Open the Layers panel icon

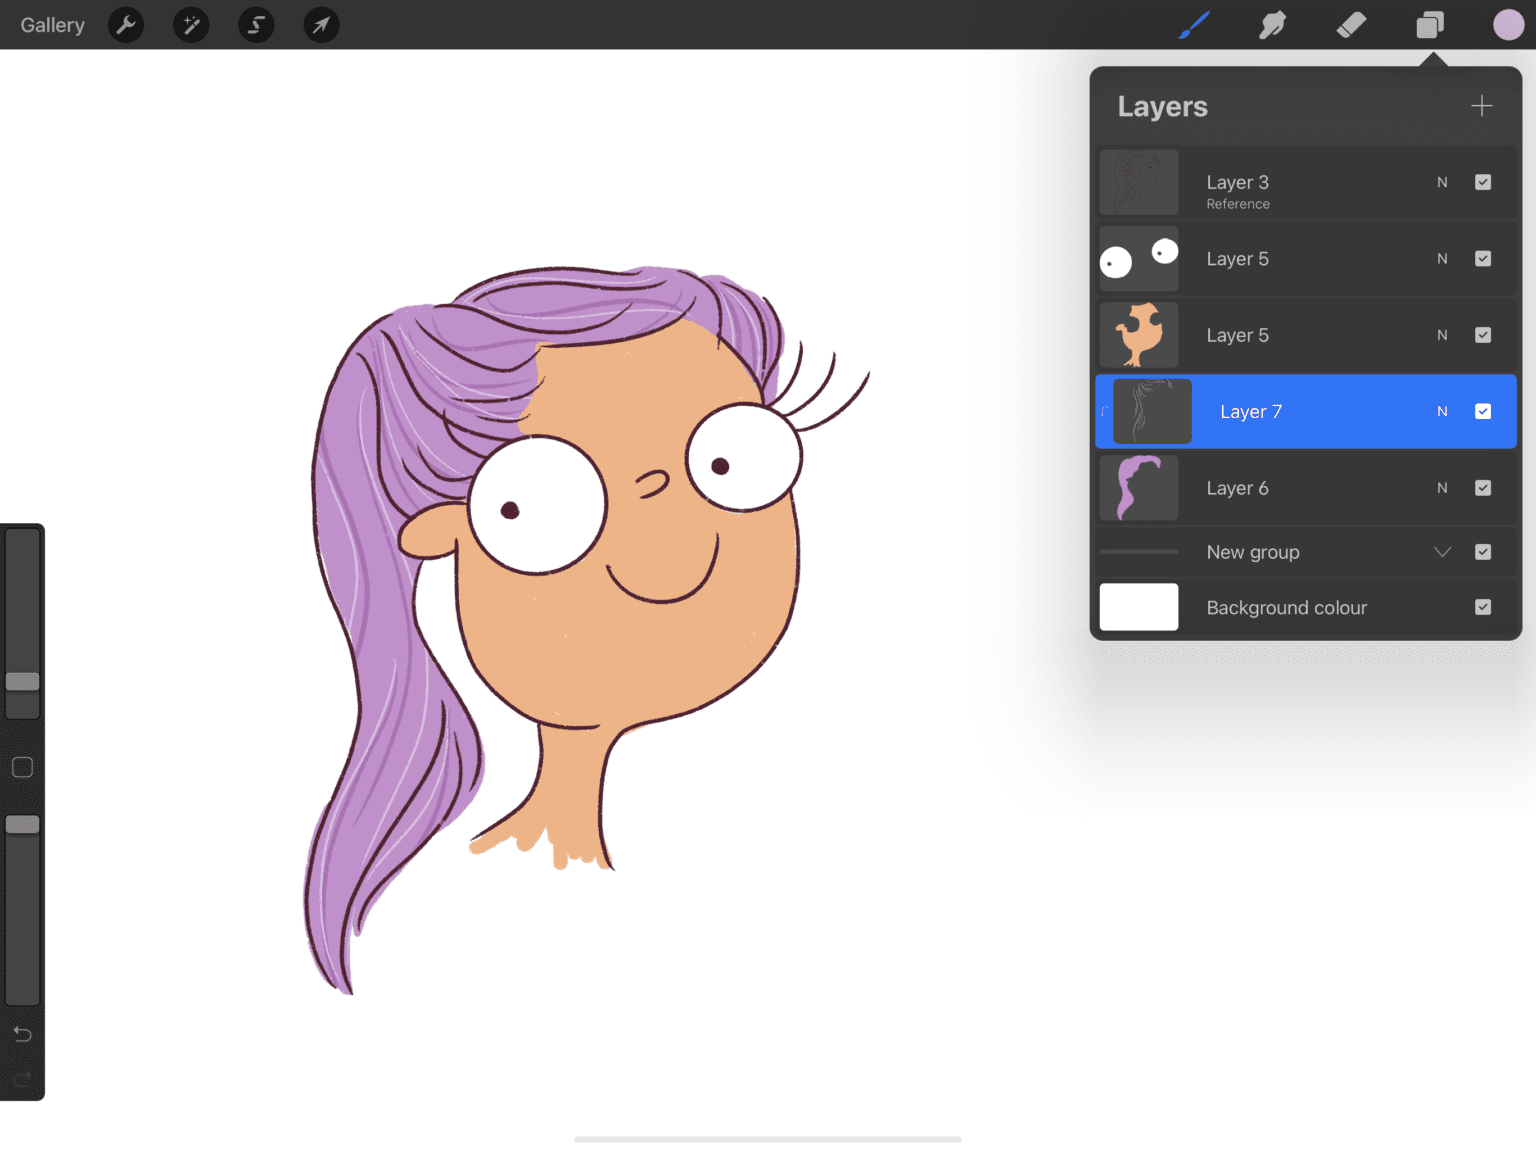click(x=1429, y=25)
